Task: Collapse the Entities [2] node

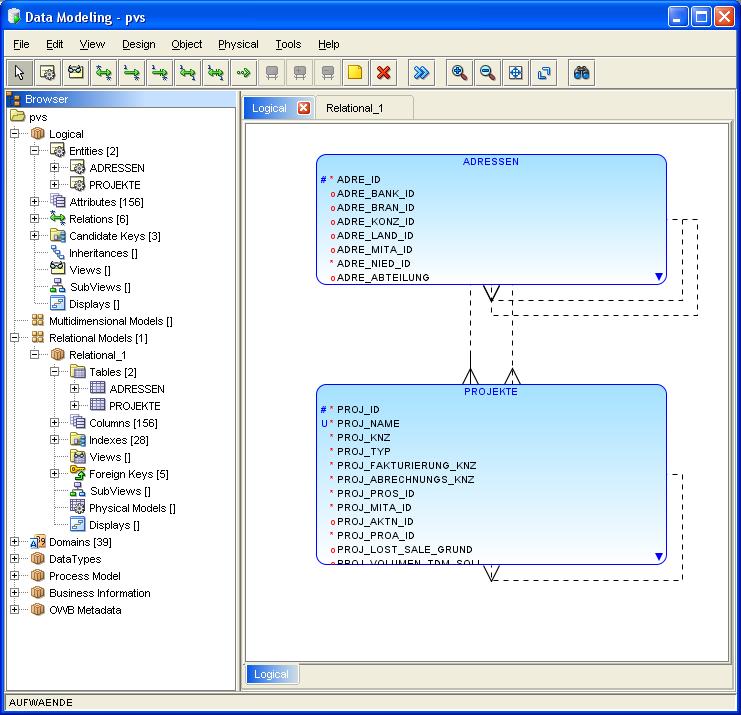Action: [x=34, y=151]
